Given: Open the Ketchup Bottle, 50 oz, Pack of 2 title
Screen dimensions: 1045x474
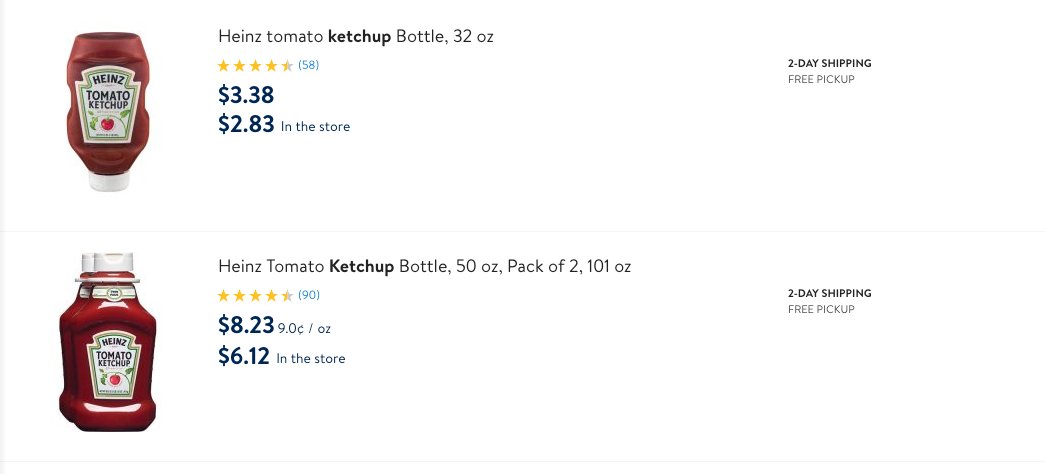Looking at the screenshot, I should [x=425, y=267].
